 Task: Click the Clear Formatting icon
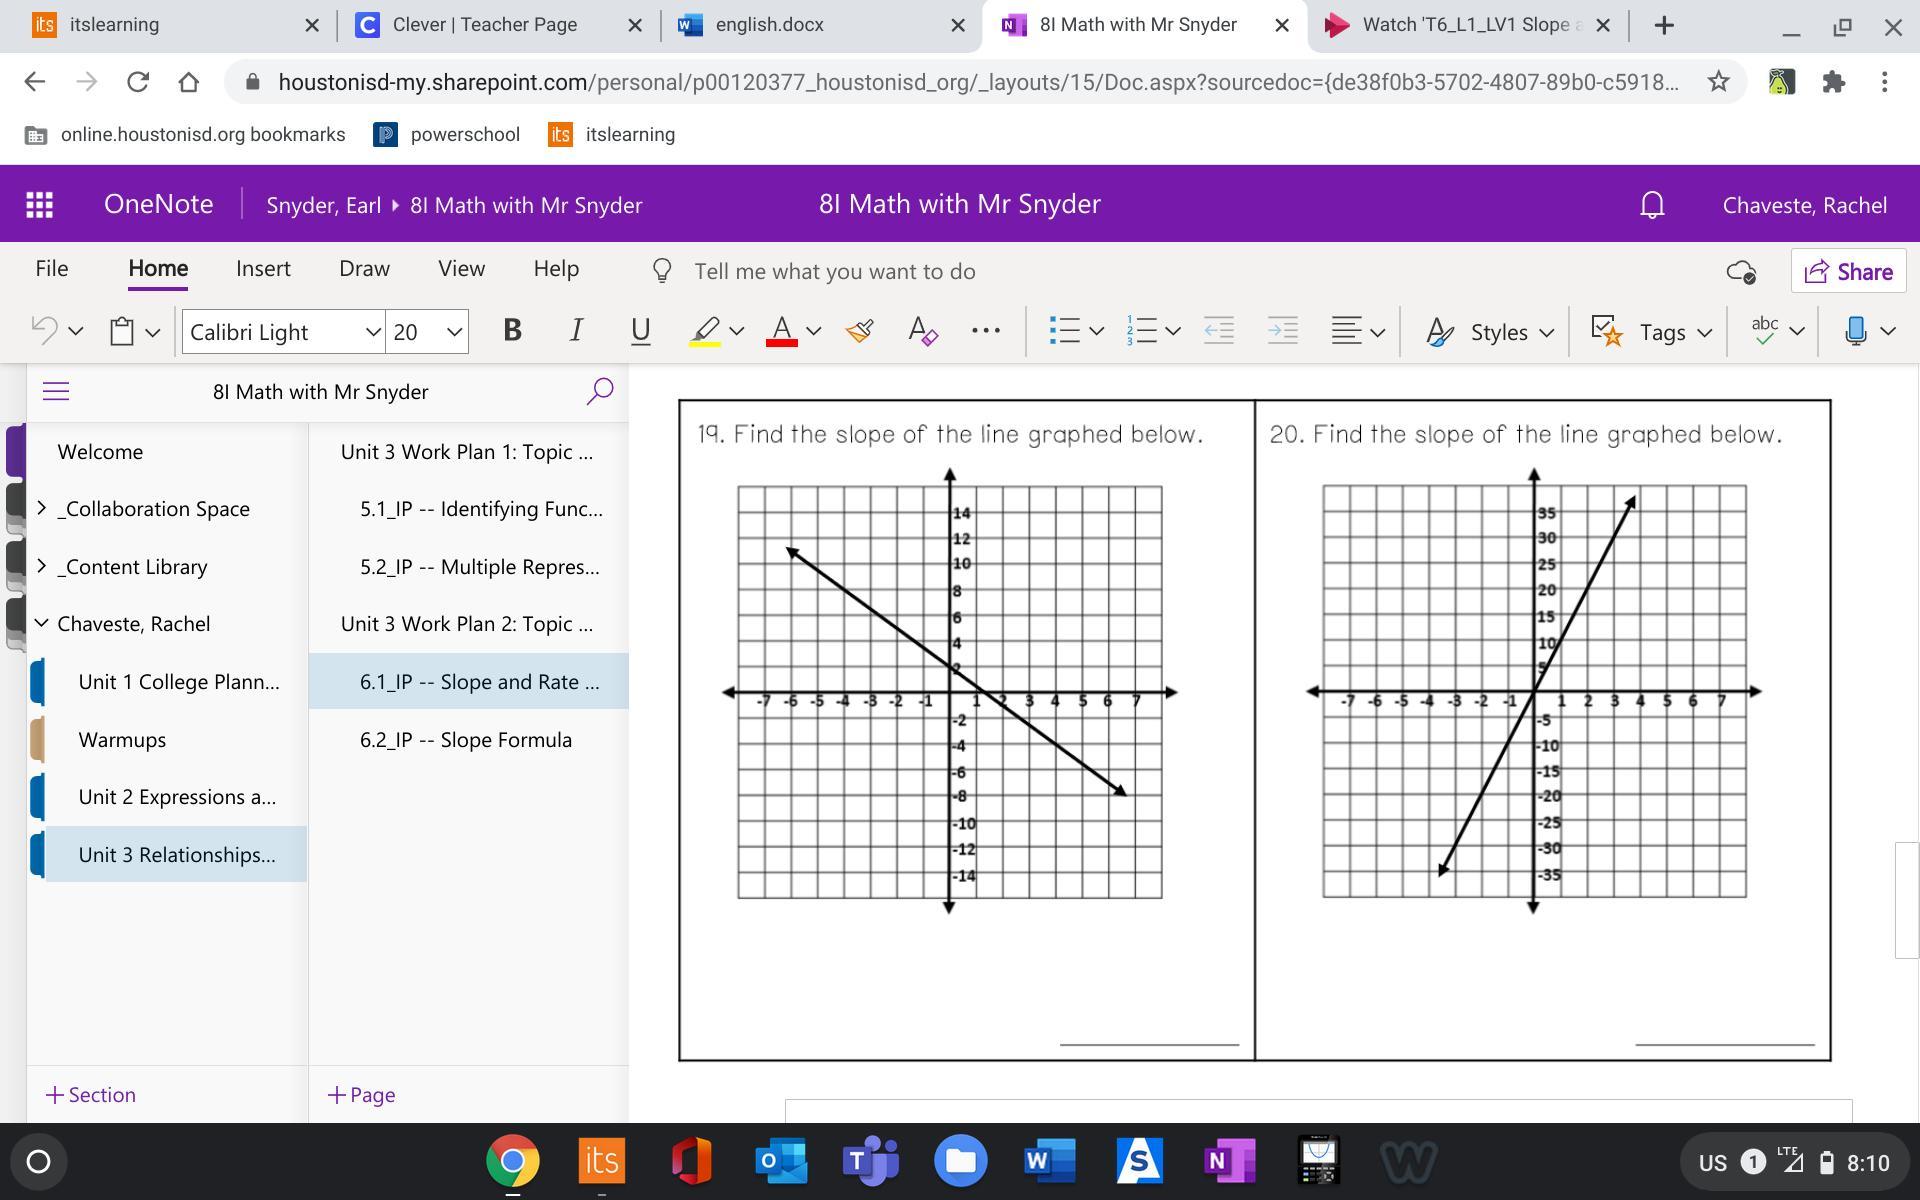pyautogui.click(x=921, y=331)
